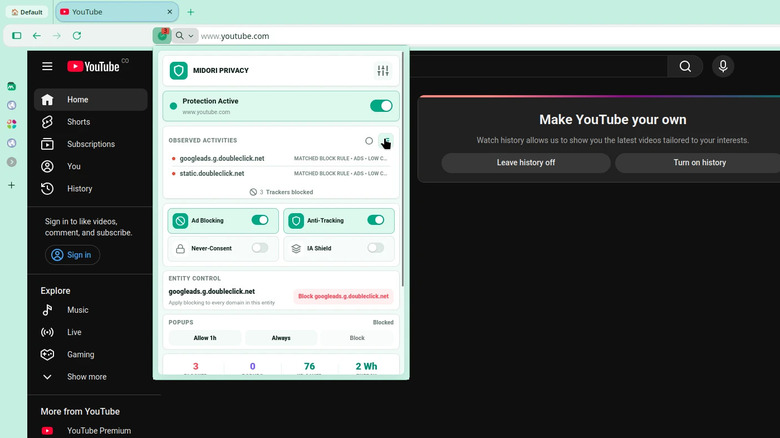Image resolution: width=780 pixels, height=438 pixels.
Task: Allow popups for 1h
Action: tap(205, 338)
